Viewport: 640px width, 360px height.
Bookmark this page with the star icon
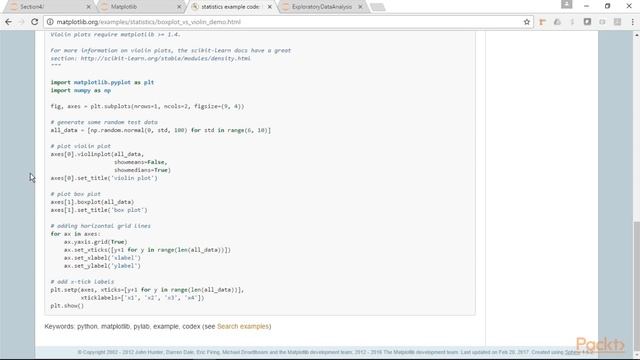527,22
